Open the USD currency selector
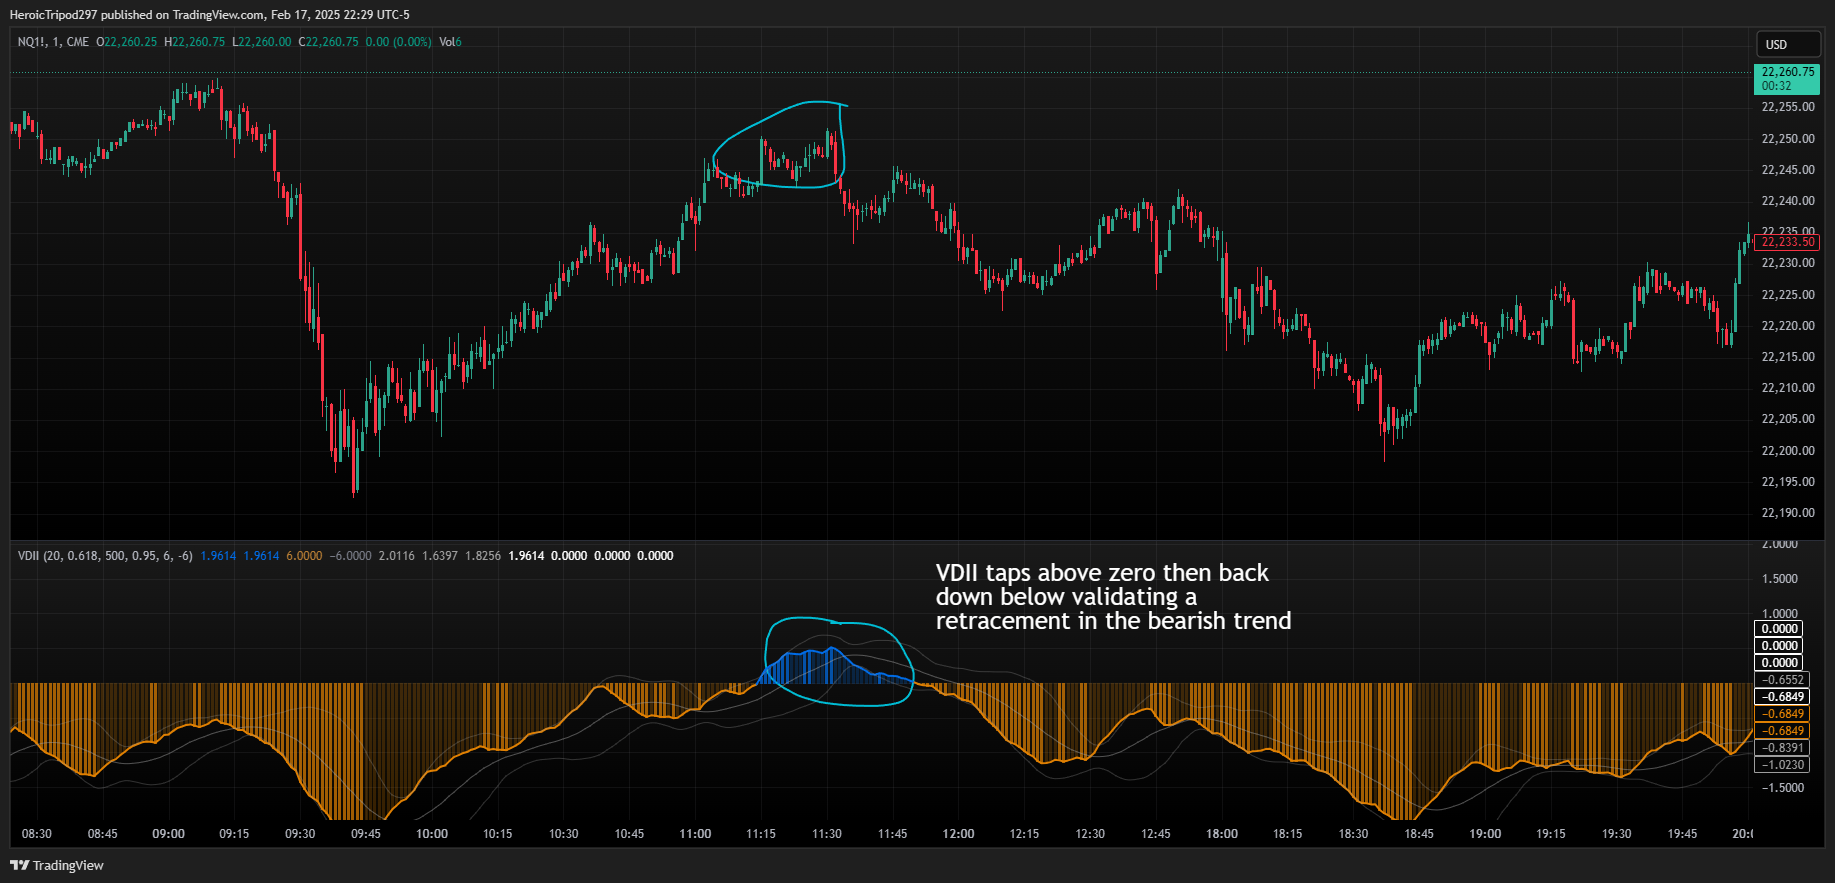Viewport: 1835px width, 883px height. tap(1788, 45)
